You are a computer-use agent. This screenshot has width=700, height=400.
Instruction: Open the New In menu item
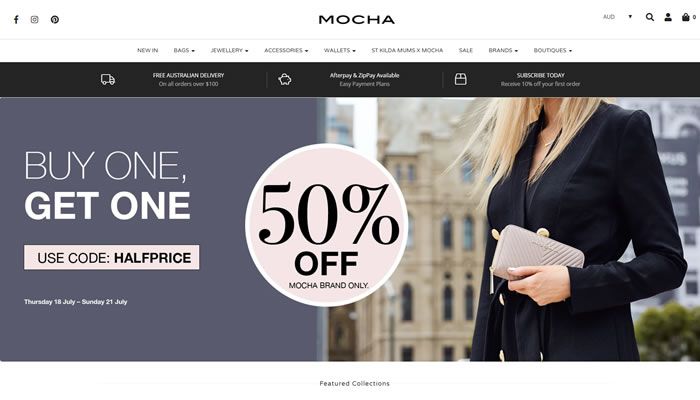pos(147,50)
